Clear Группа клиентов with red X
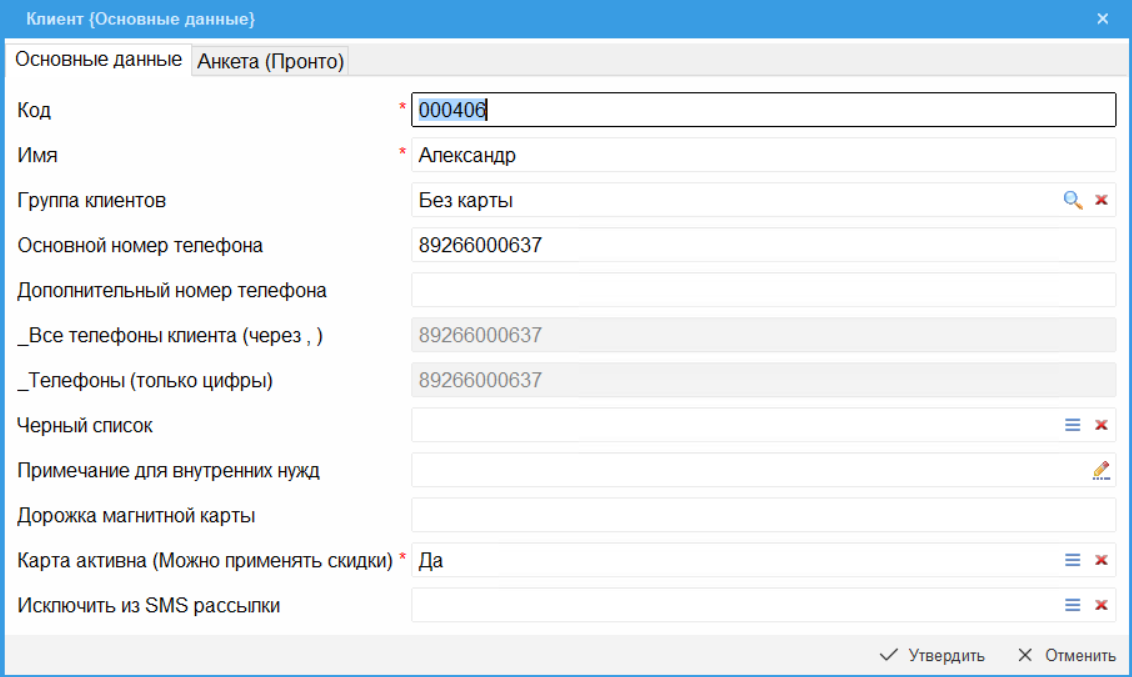Screen dimensions: 1132x677 (x=1101, y=200)
